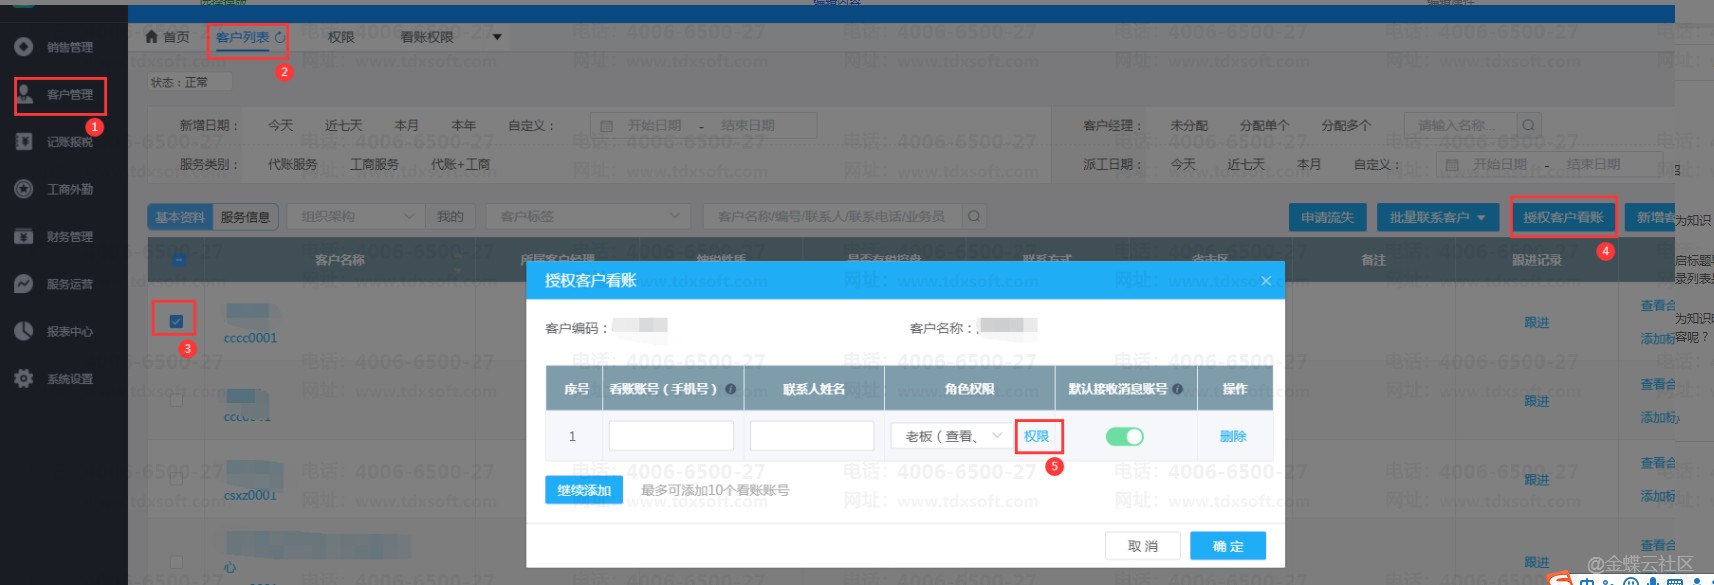
Task: Click the 系统设置 gear icon
Action: click(x=24, y=379)
